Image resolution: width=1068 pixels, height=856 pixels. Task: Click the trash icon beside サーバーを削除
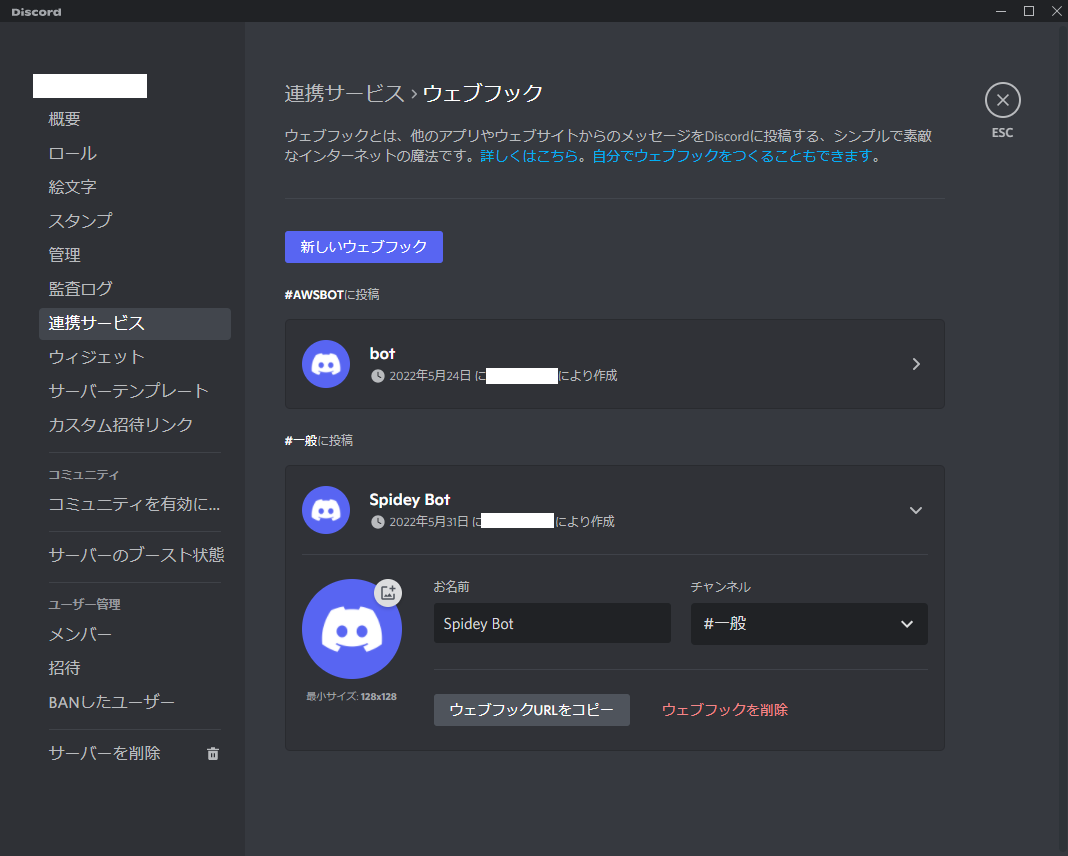(x=213, y=753)
